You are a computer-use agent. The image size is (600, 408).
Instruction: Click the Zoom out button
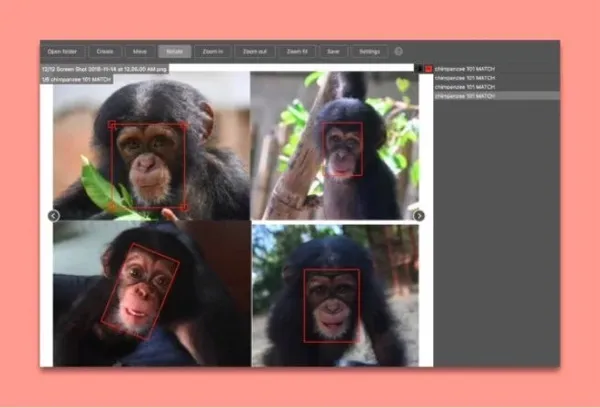(255, 51)
